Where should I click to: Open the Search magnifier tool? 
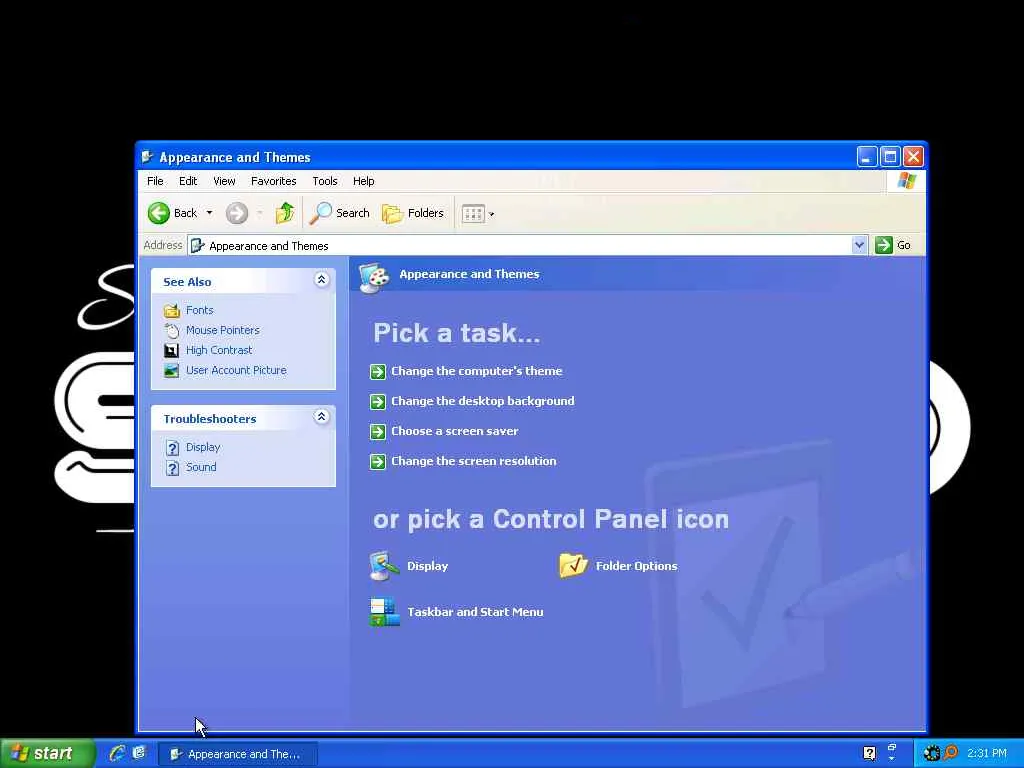[340, 213]
